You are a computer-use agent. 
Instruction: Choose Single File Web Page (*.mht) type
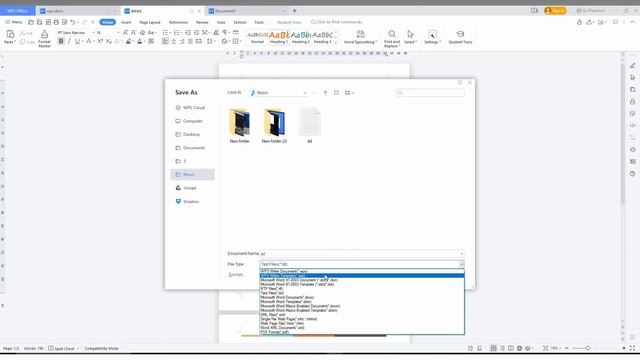point(362,319)
